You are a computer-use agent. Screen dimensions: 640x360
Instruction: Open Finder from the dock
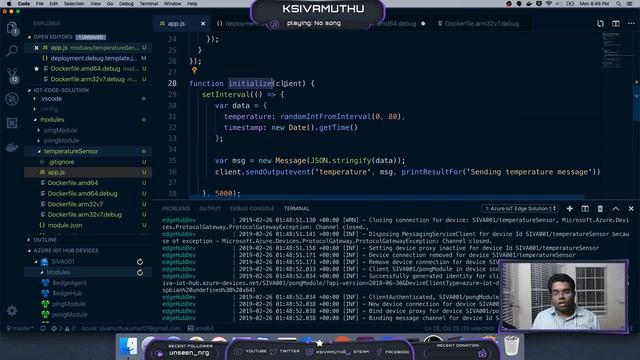[x=129, y=346]
